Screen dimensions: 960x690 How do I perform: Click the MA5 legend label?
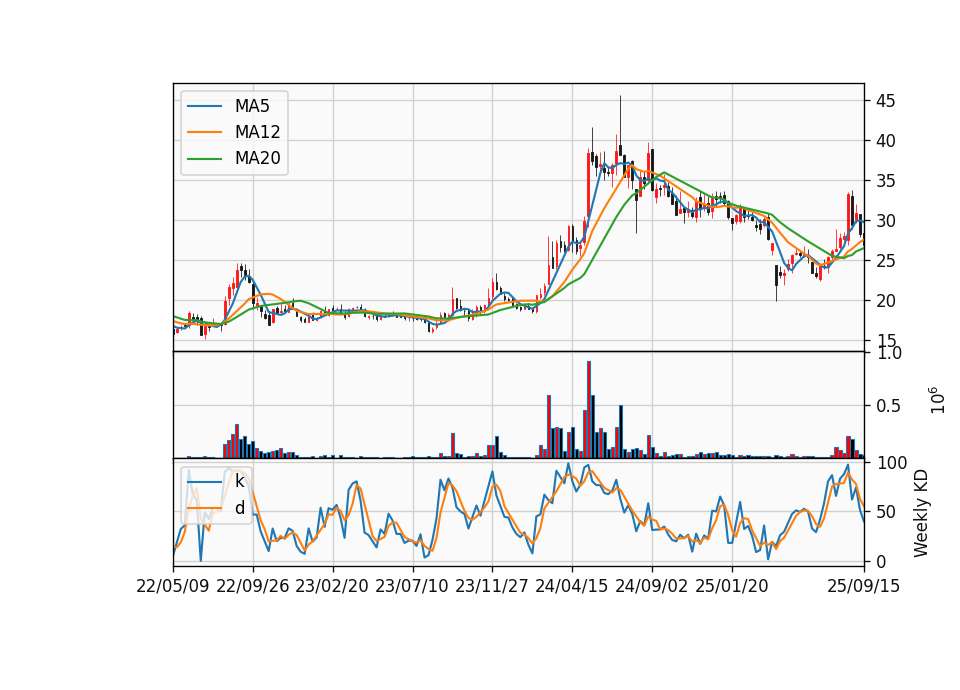pyautogui.click(x=252, y=106)
